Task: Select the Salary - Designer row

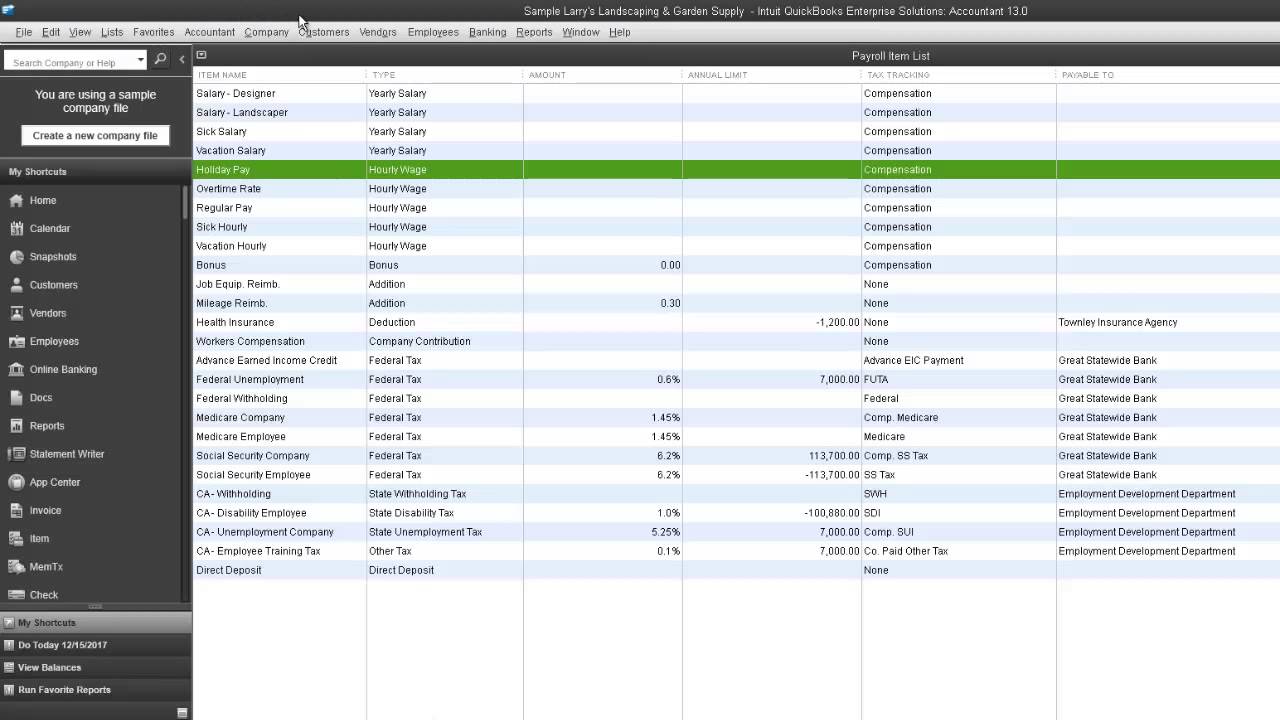Action: [736, 93]
